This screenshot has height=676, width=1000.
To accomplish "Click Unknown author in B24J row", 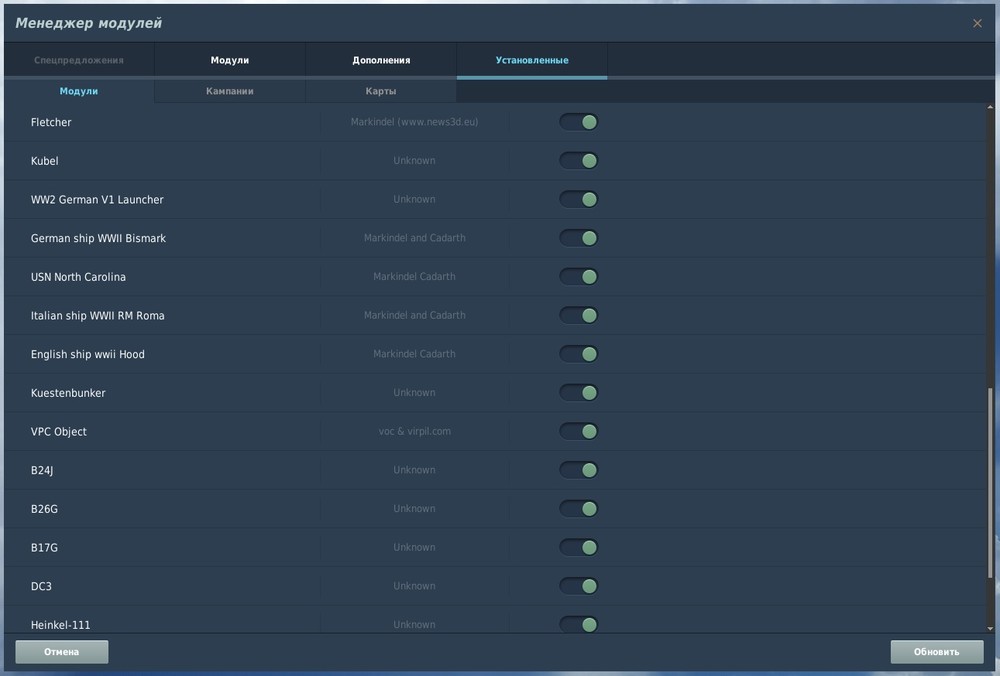I will click(x=415, y=470).
